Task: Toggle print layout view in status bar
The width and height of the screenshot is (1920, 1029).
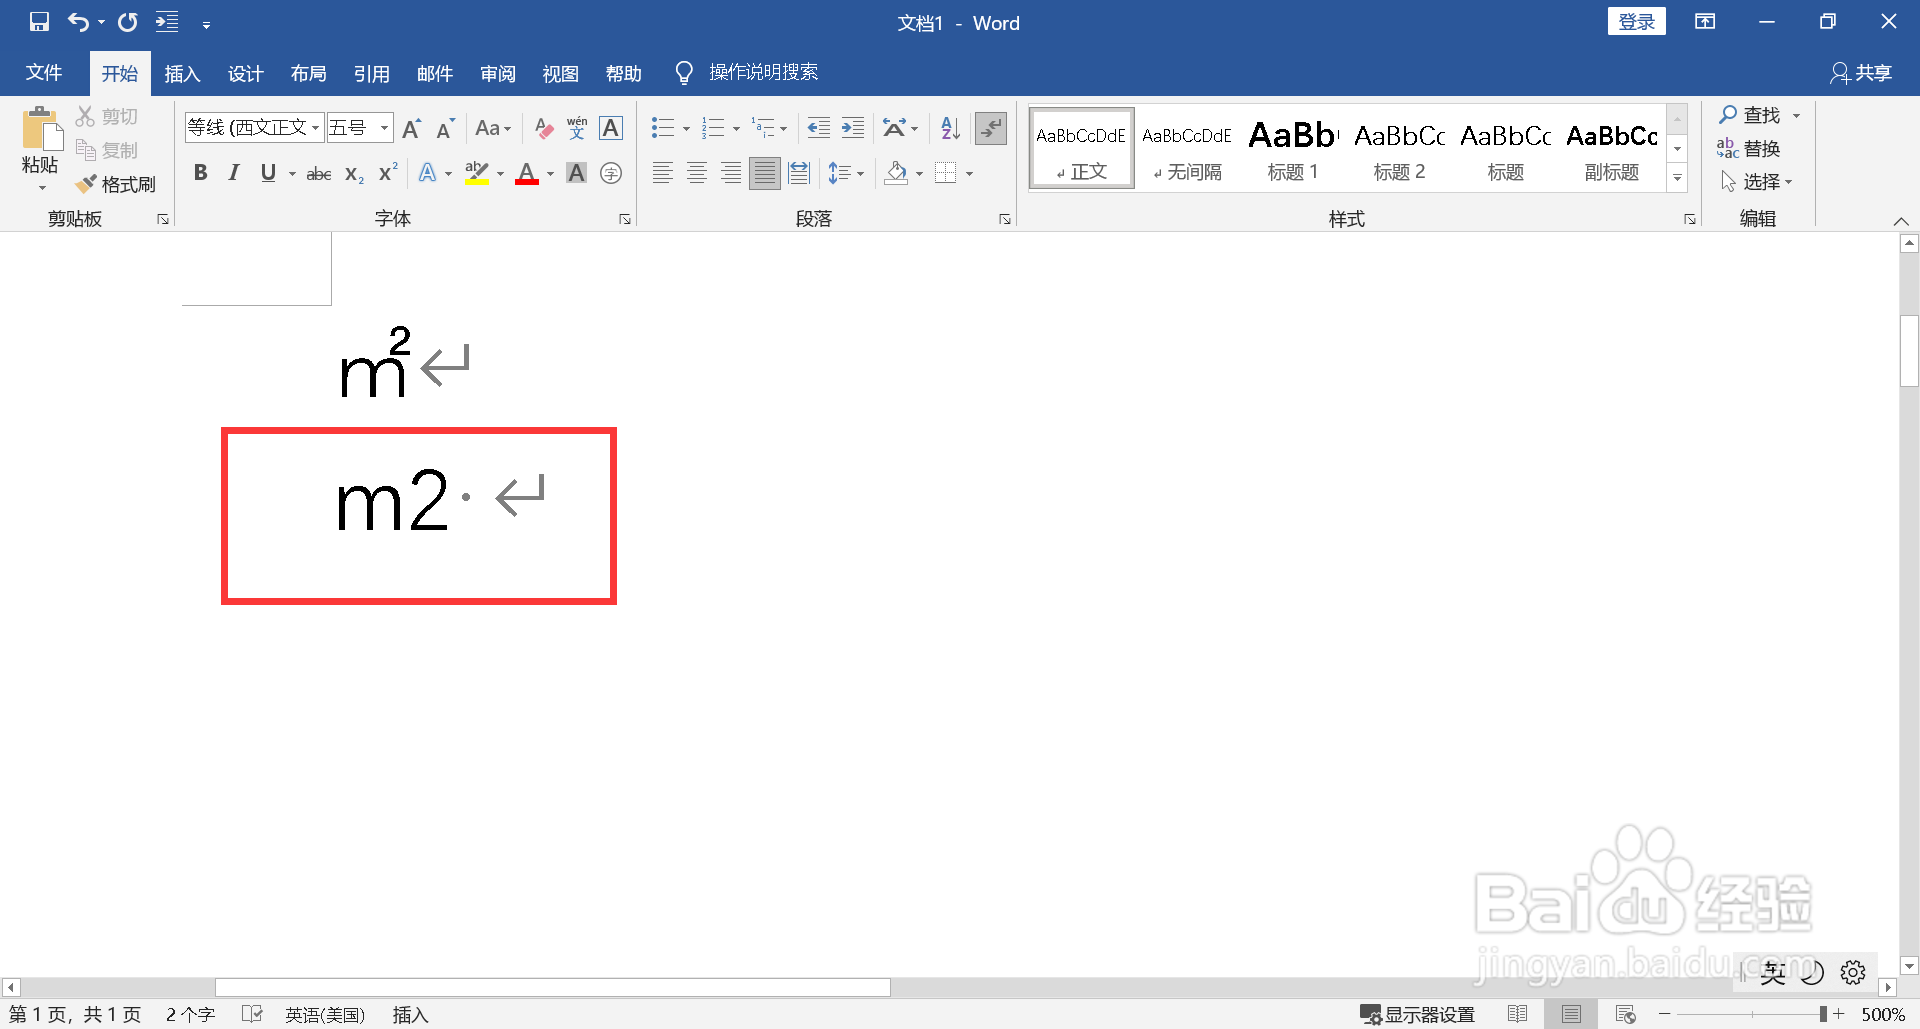Action: point(1571,1014)
